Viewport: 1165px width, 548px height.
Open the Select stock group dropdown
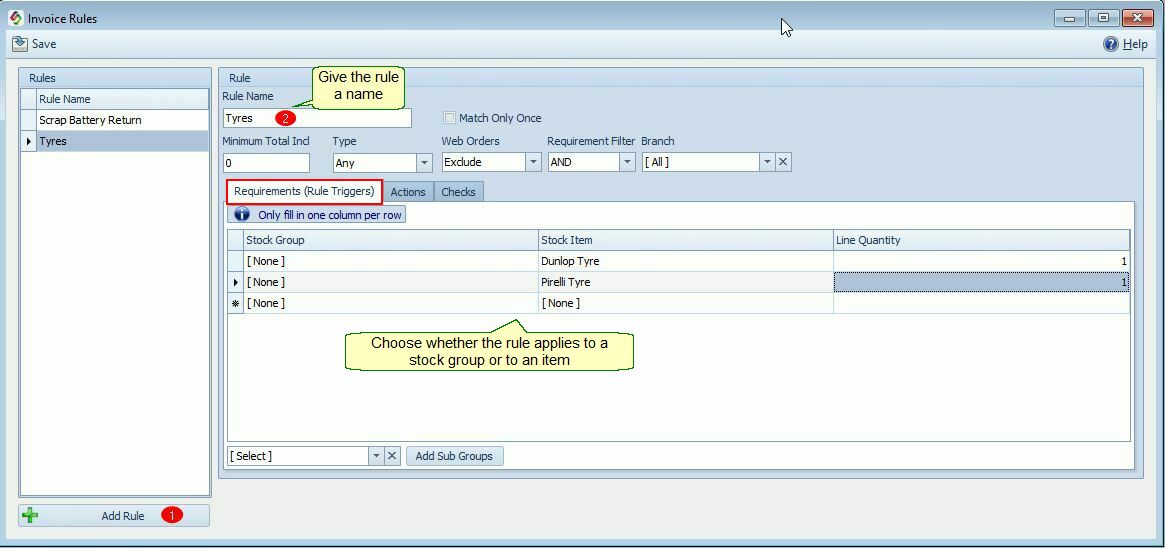[x=377, y=456]
